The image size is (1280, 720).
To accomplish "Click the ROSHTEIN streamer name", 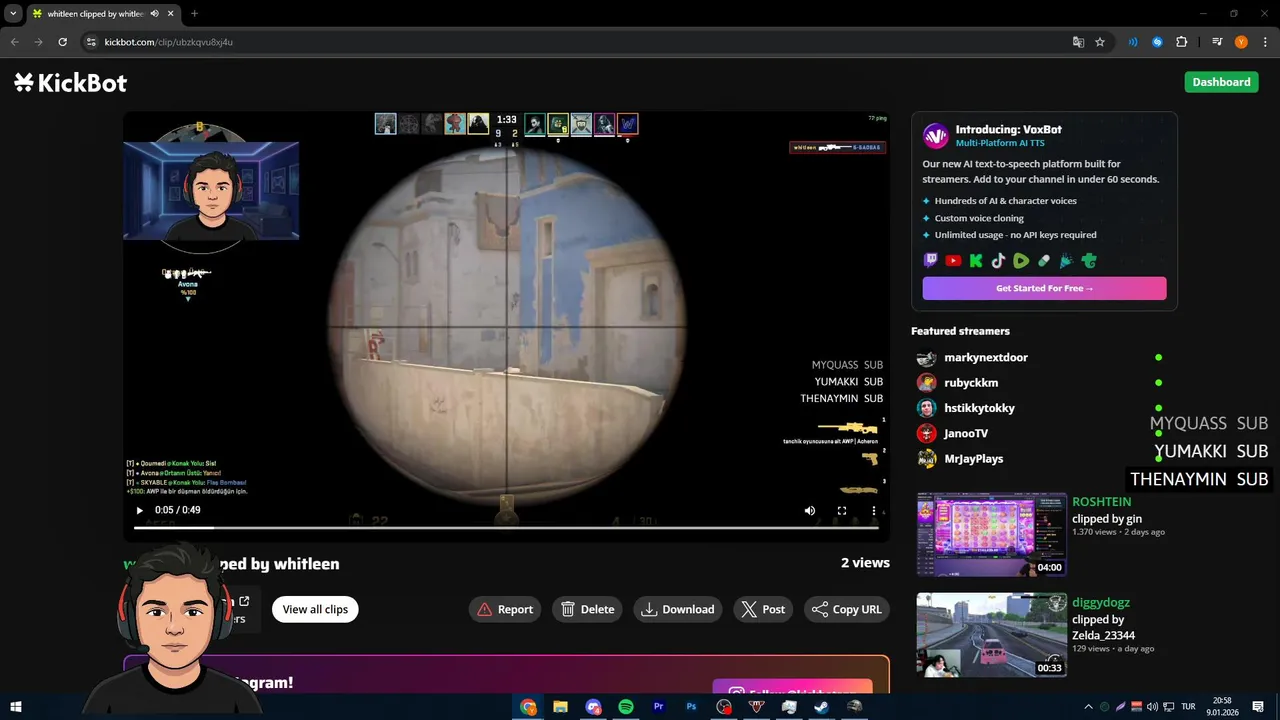I will click(x=1101, y=502).
